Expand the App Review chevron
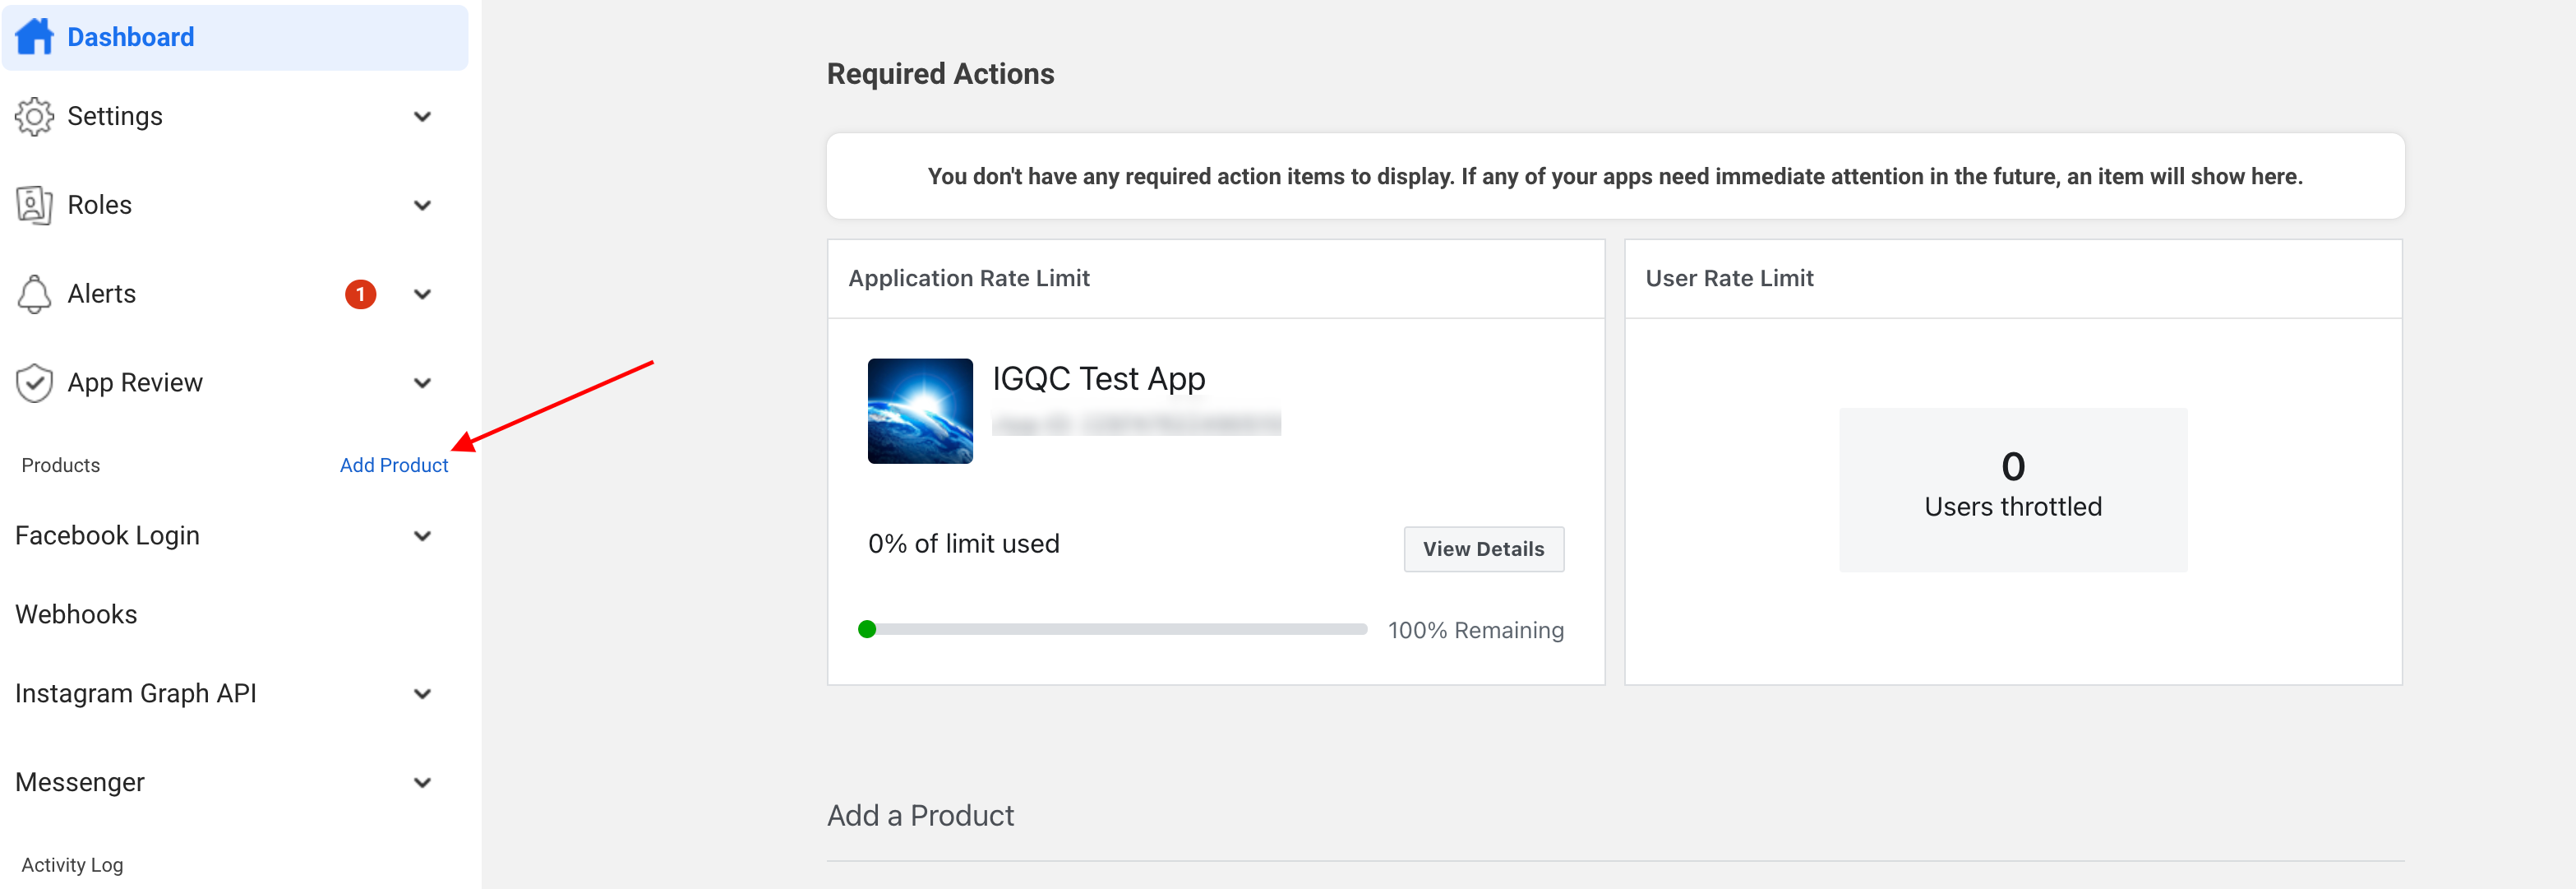 click(x=423, y=383)
